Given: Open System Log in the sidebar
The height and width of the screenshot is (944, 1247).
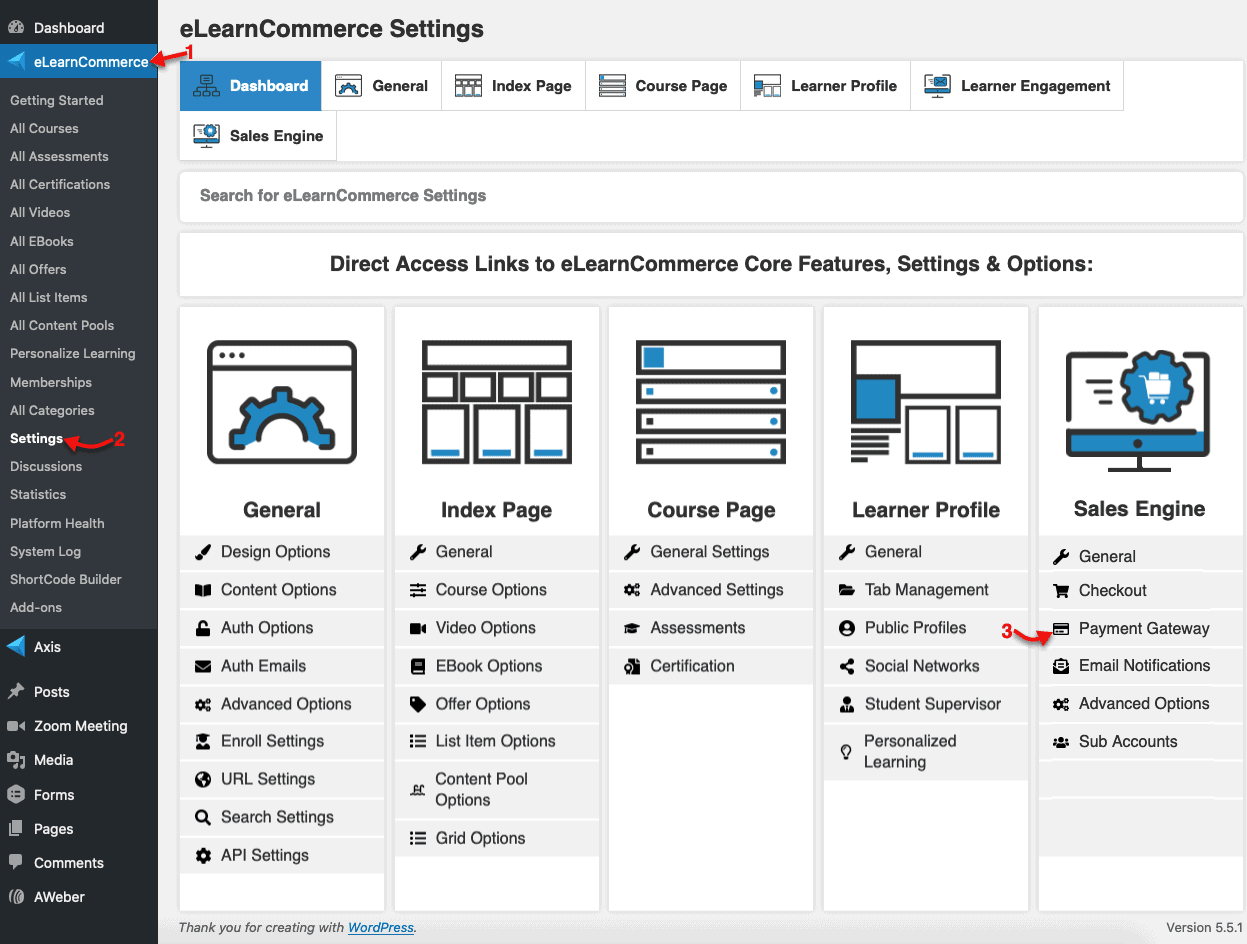Looking at the screenshot, I should tap(46, 551).
